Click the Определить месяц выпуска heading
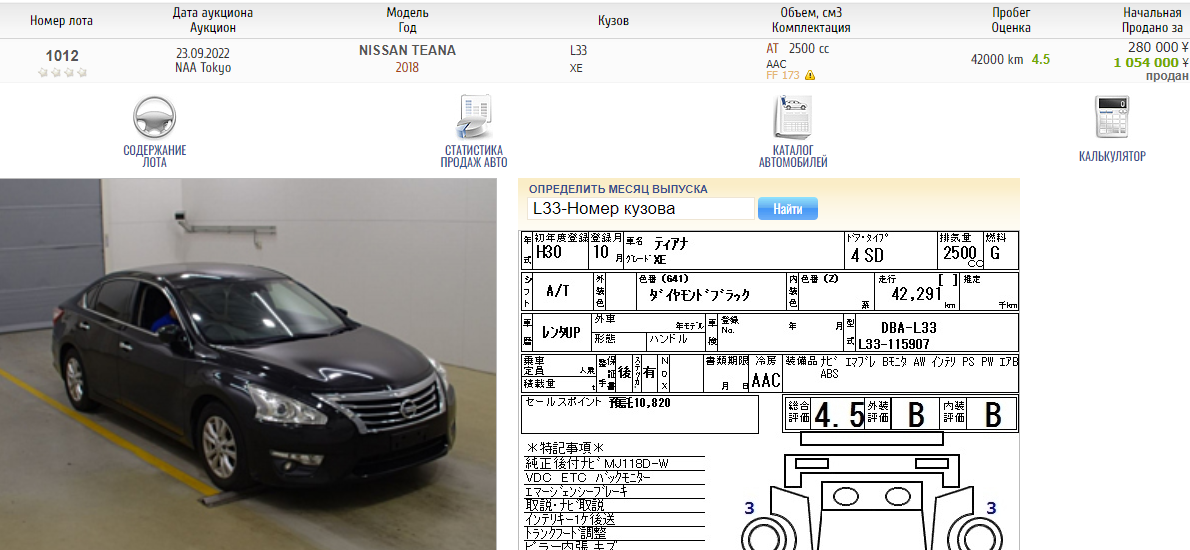The height and width of the screenshot is (550, 1190). tap(618, 189)
